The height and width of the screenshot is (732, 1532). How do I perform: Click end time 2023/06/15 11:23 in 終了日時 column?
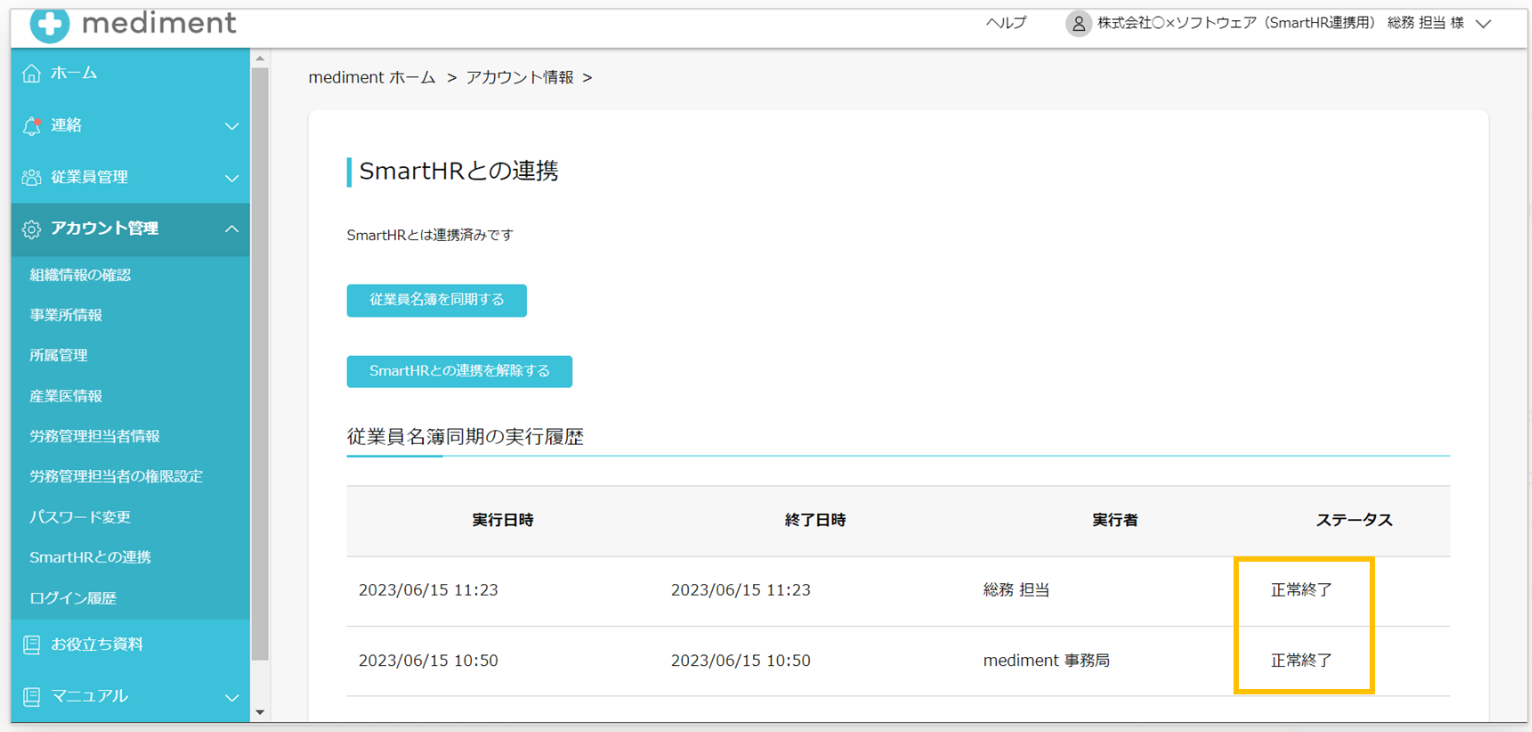(x=741, y=590)
